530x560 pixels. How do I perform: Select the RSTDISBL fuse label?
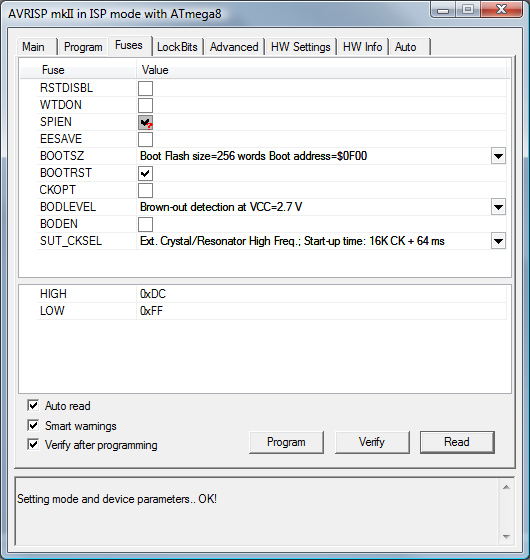(66, 88)
